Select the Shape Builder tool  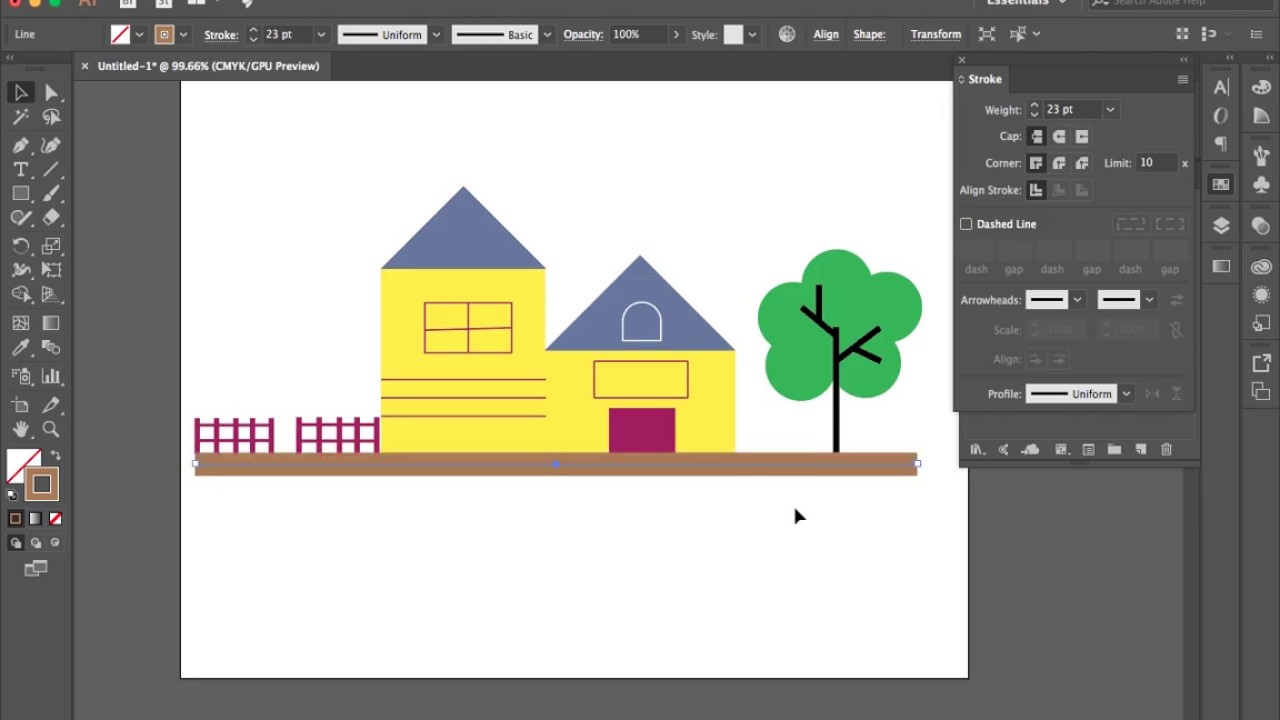(x=21, y=294)
